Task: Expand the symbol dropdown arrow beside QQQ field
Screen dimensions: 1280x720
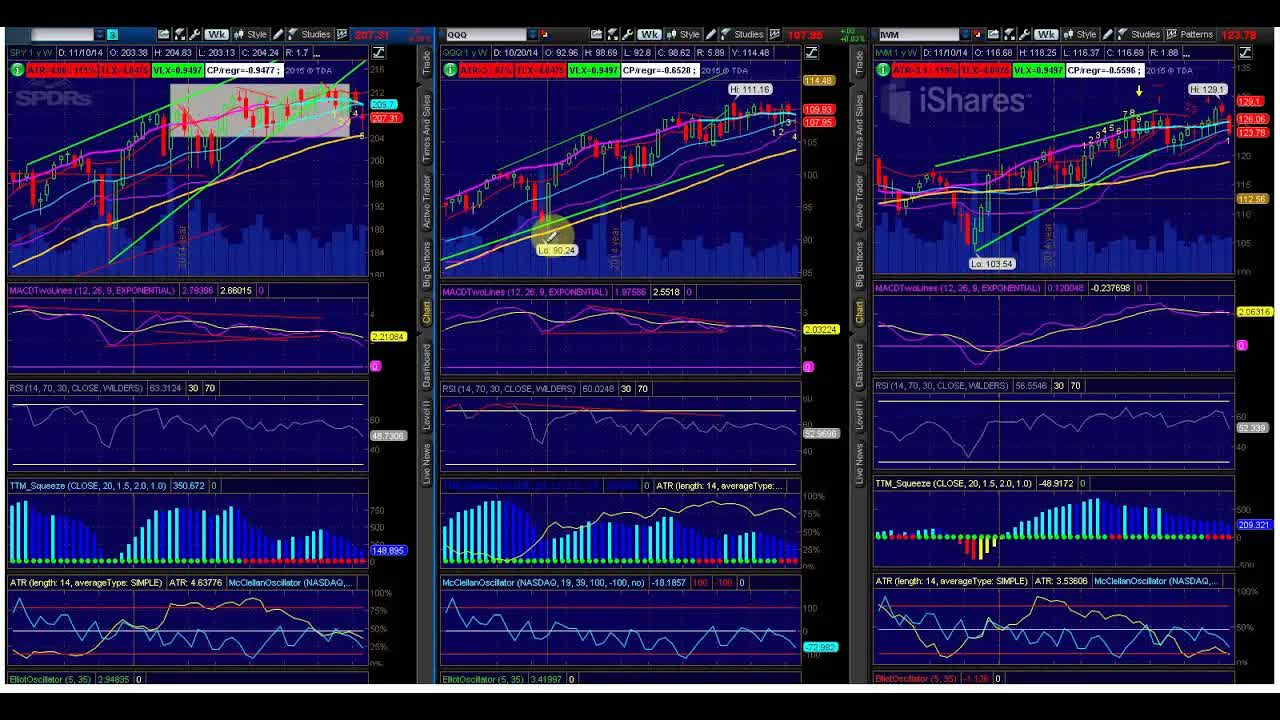Action: tap(532, 35)
